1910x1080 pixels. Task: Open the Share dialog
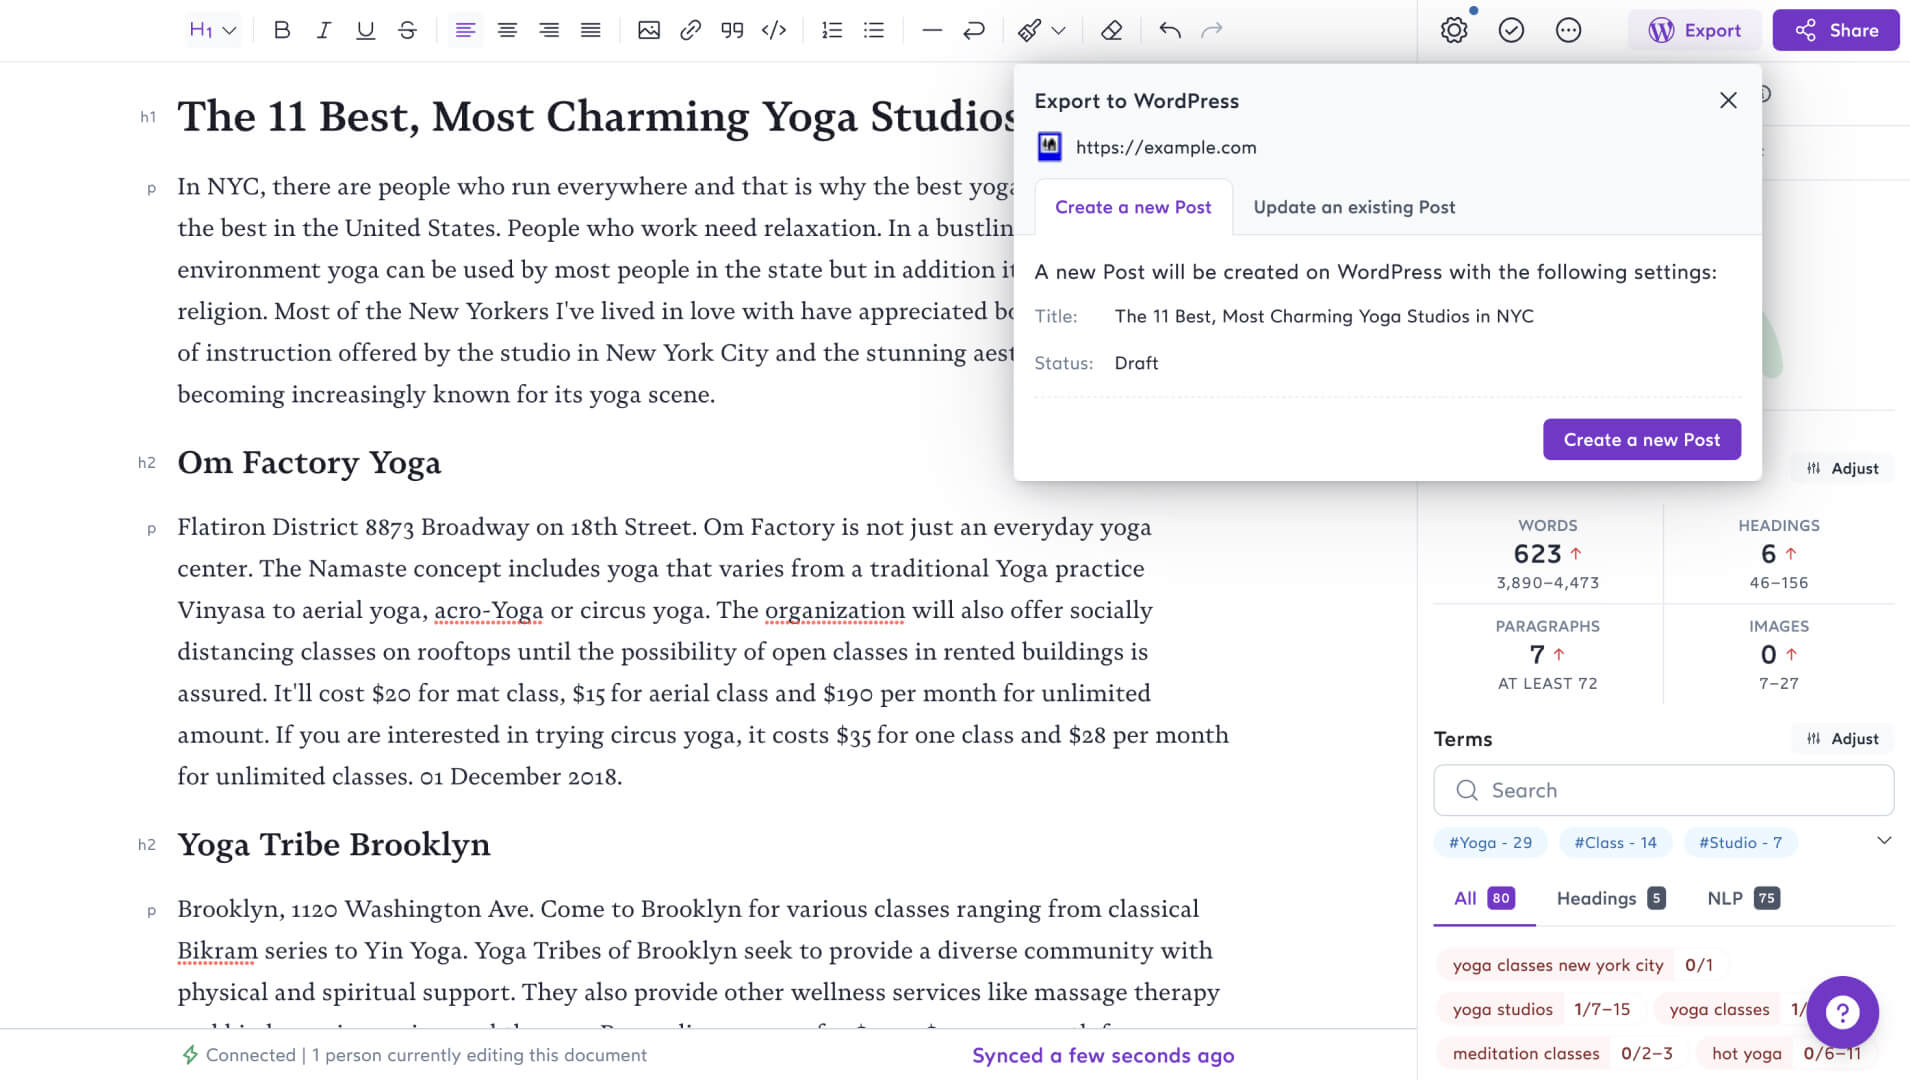(1835, 30)
